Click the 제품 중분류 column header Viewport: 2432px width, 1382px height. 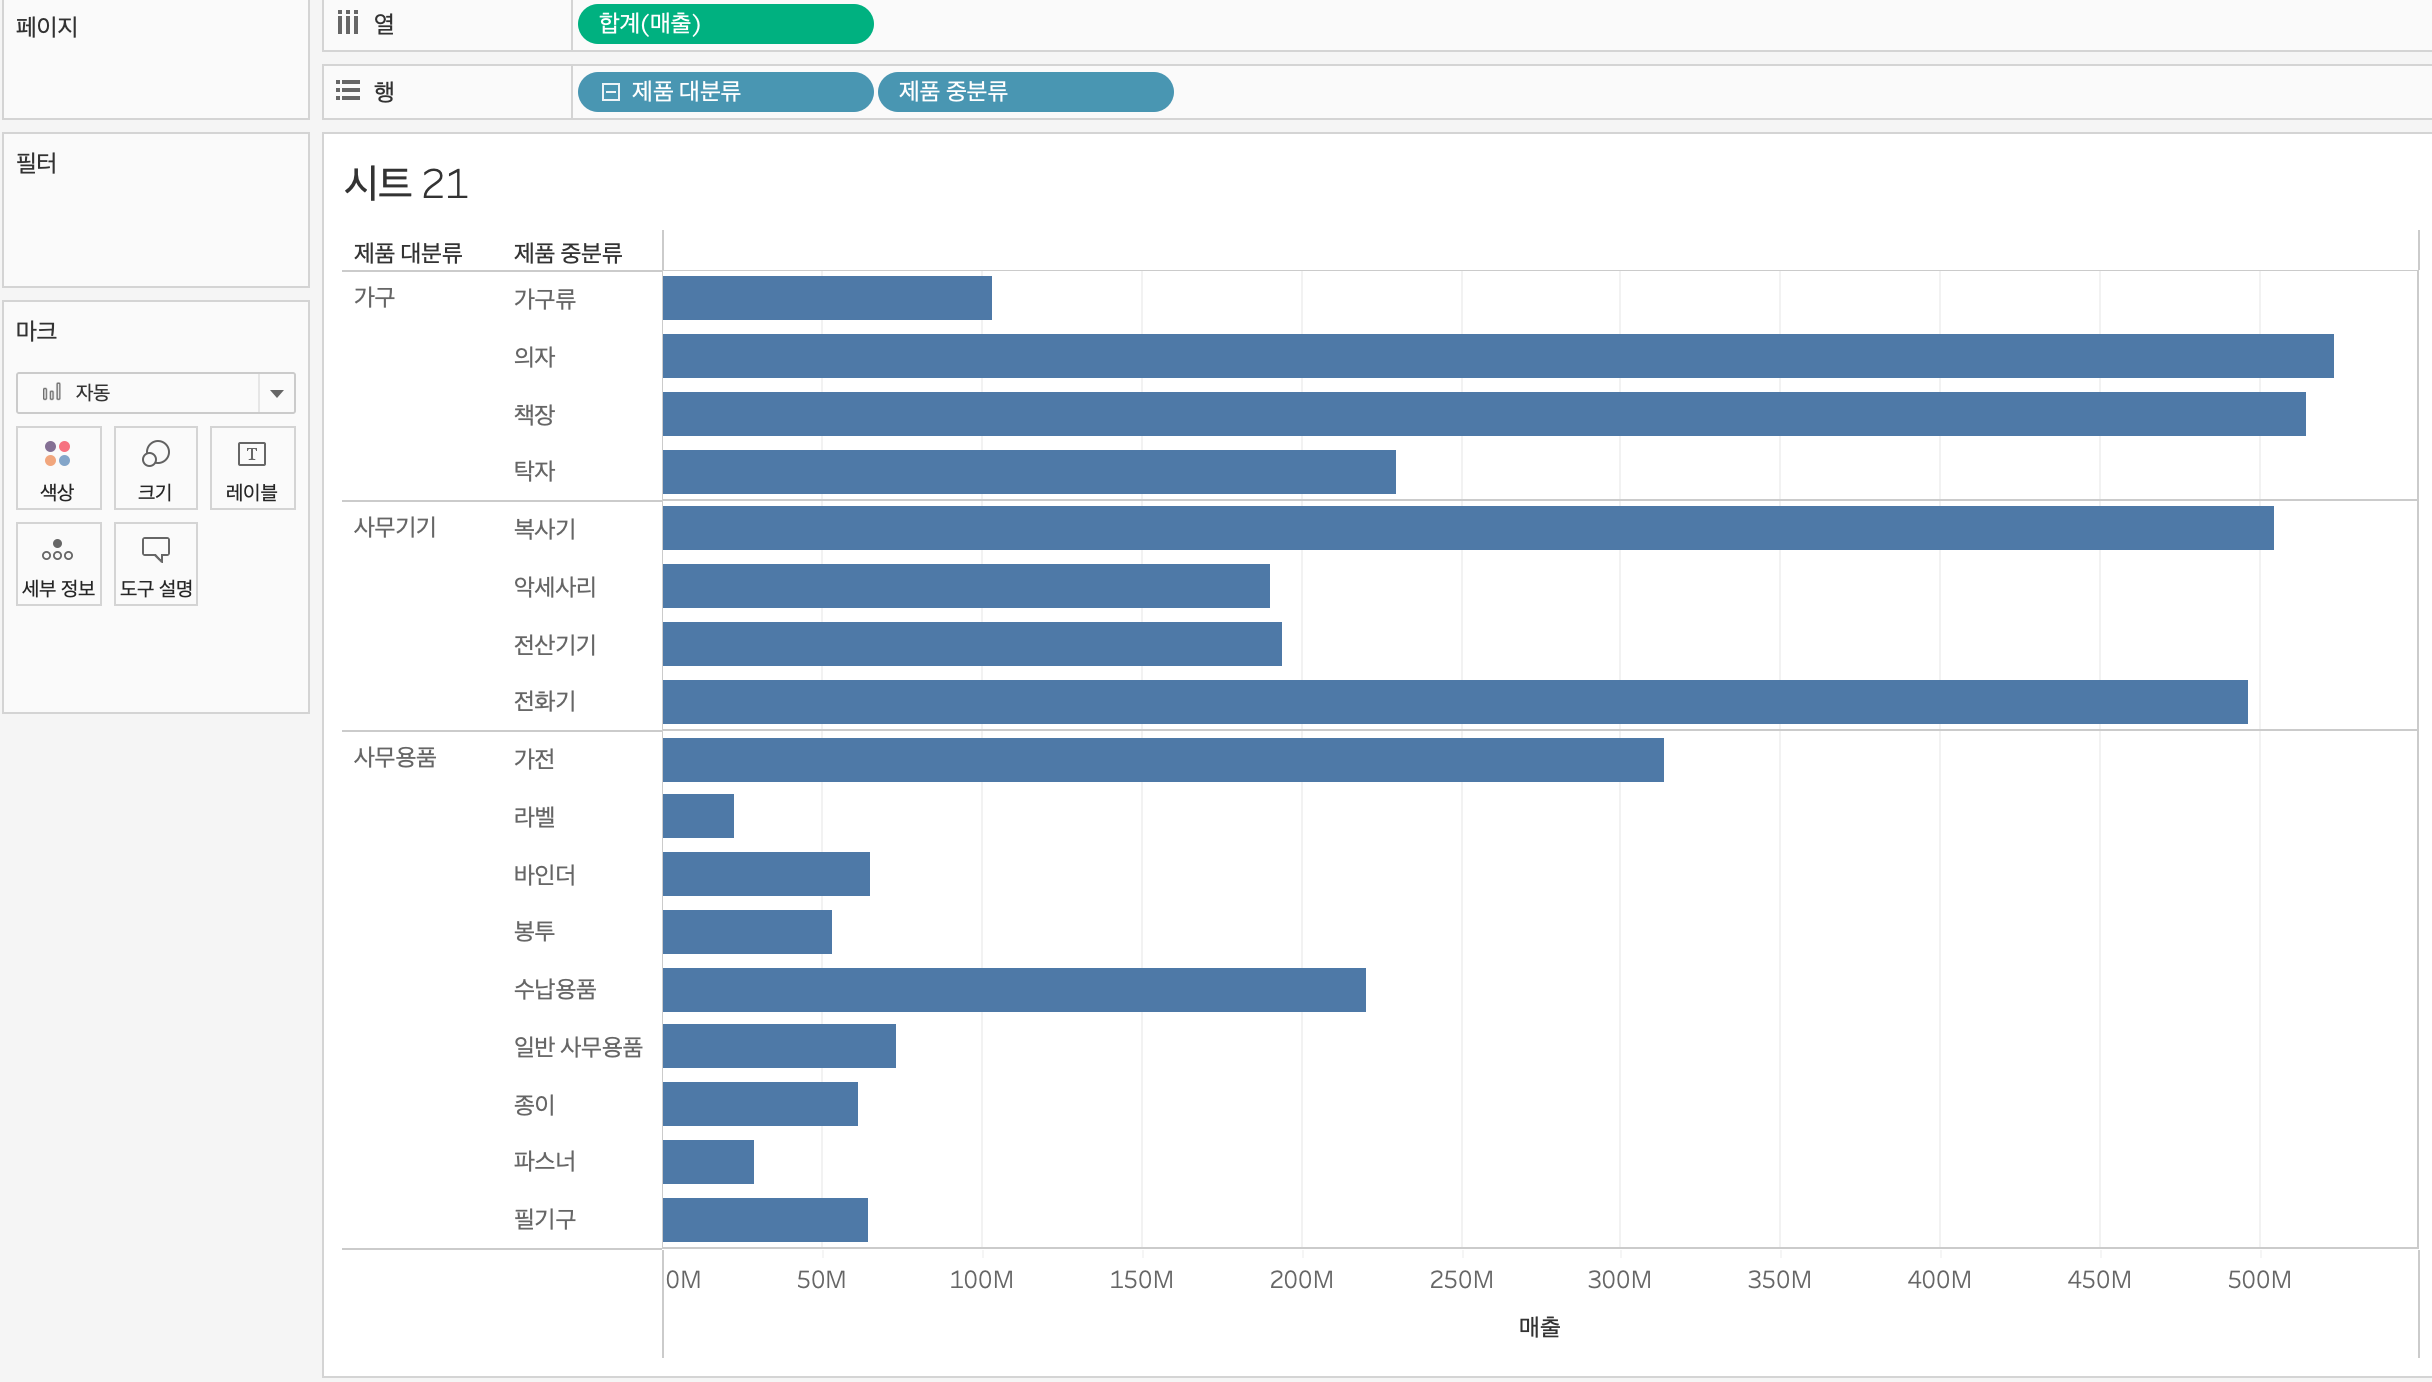click(568, 253)
